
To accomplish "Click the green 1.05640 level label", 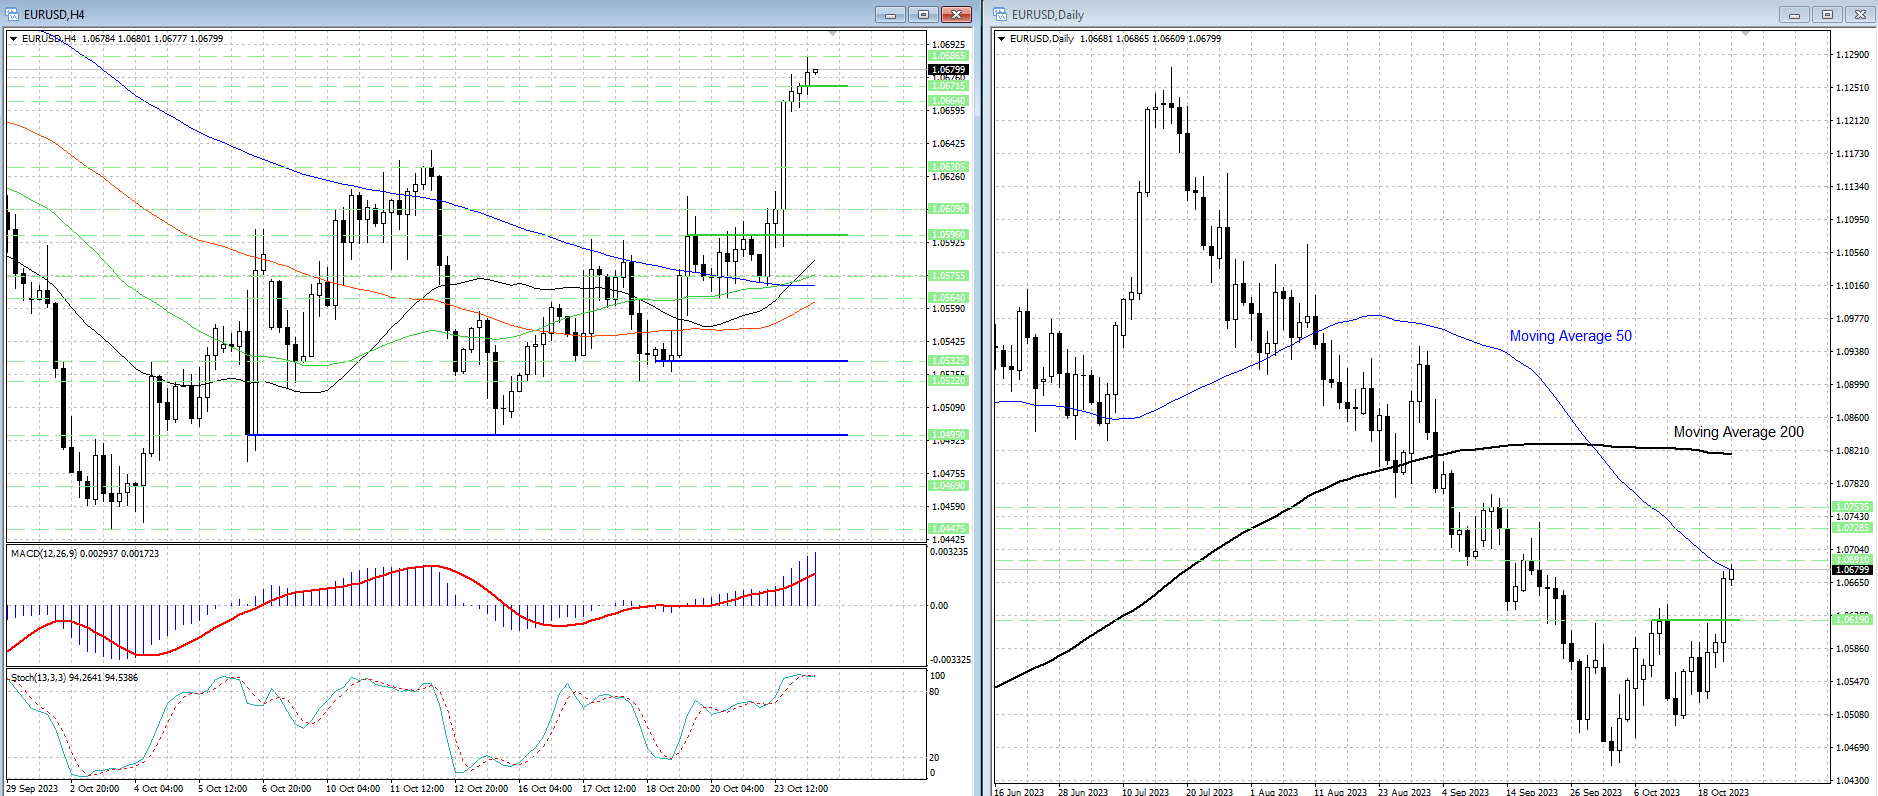I will pos(949,298).
